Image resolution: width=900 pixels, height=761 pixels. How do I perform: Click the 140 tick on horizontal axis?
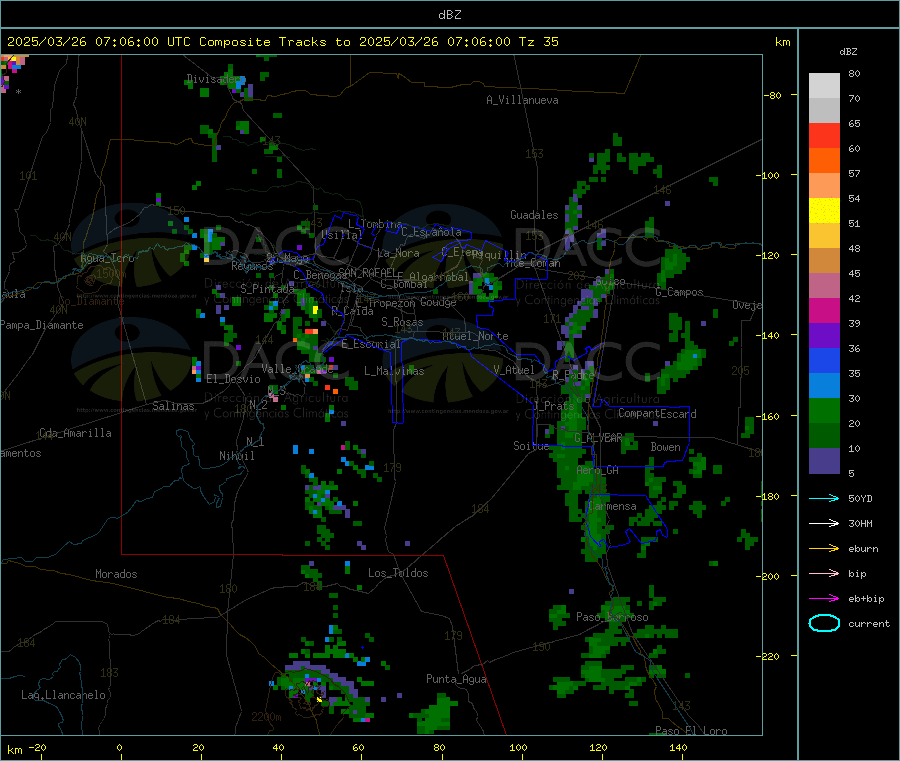(x=678, y=747)
